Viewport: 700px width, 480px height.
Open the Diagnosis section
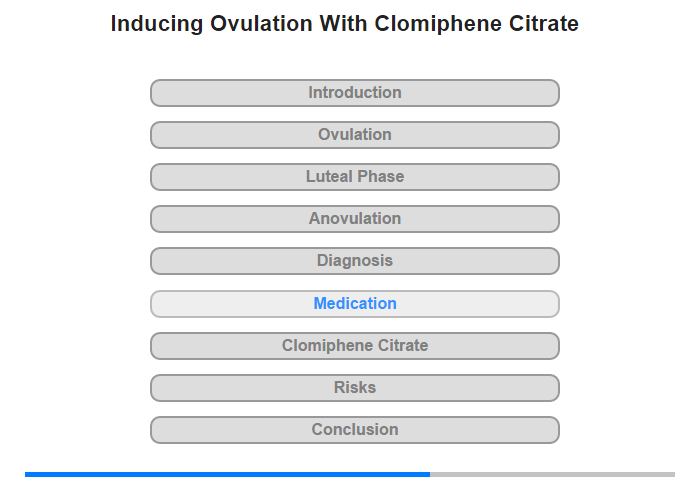tap(355, 261)
